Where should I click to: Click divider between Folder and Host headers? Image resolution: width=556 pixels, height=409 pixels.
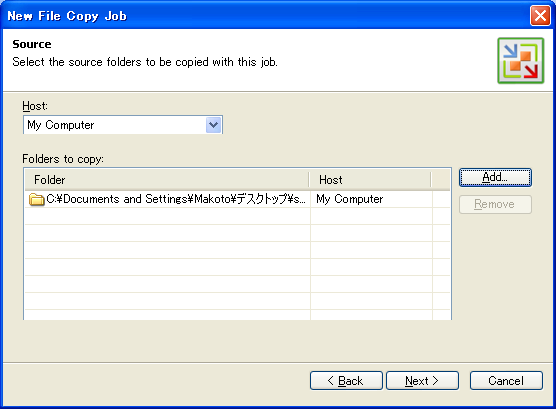pos(309,180)
